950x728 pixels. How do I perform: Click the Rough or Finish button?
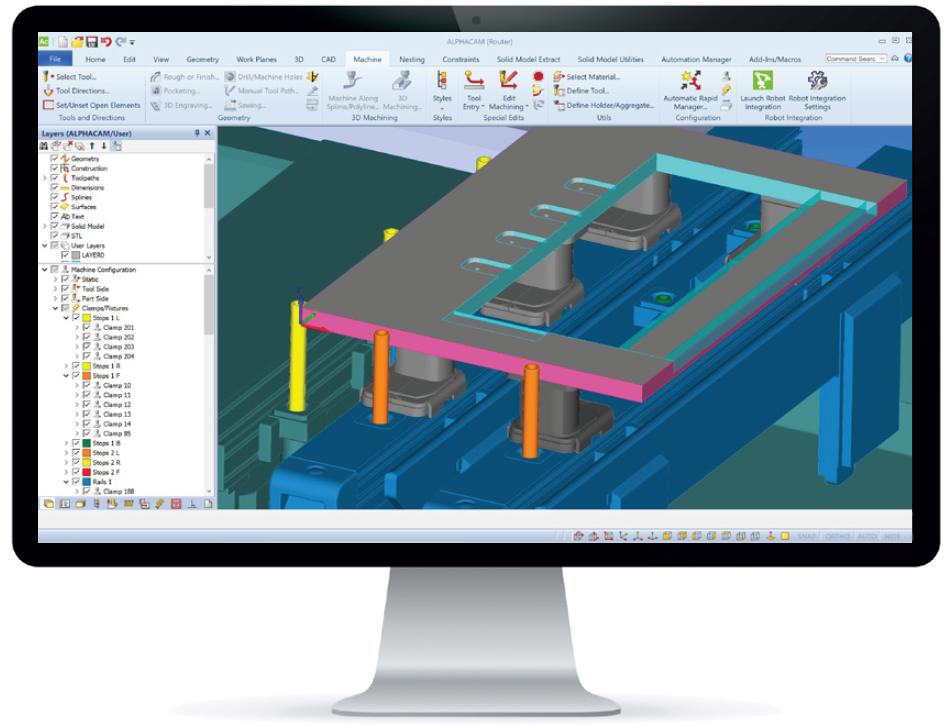[185, 77]
